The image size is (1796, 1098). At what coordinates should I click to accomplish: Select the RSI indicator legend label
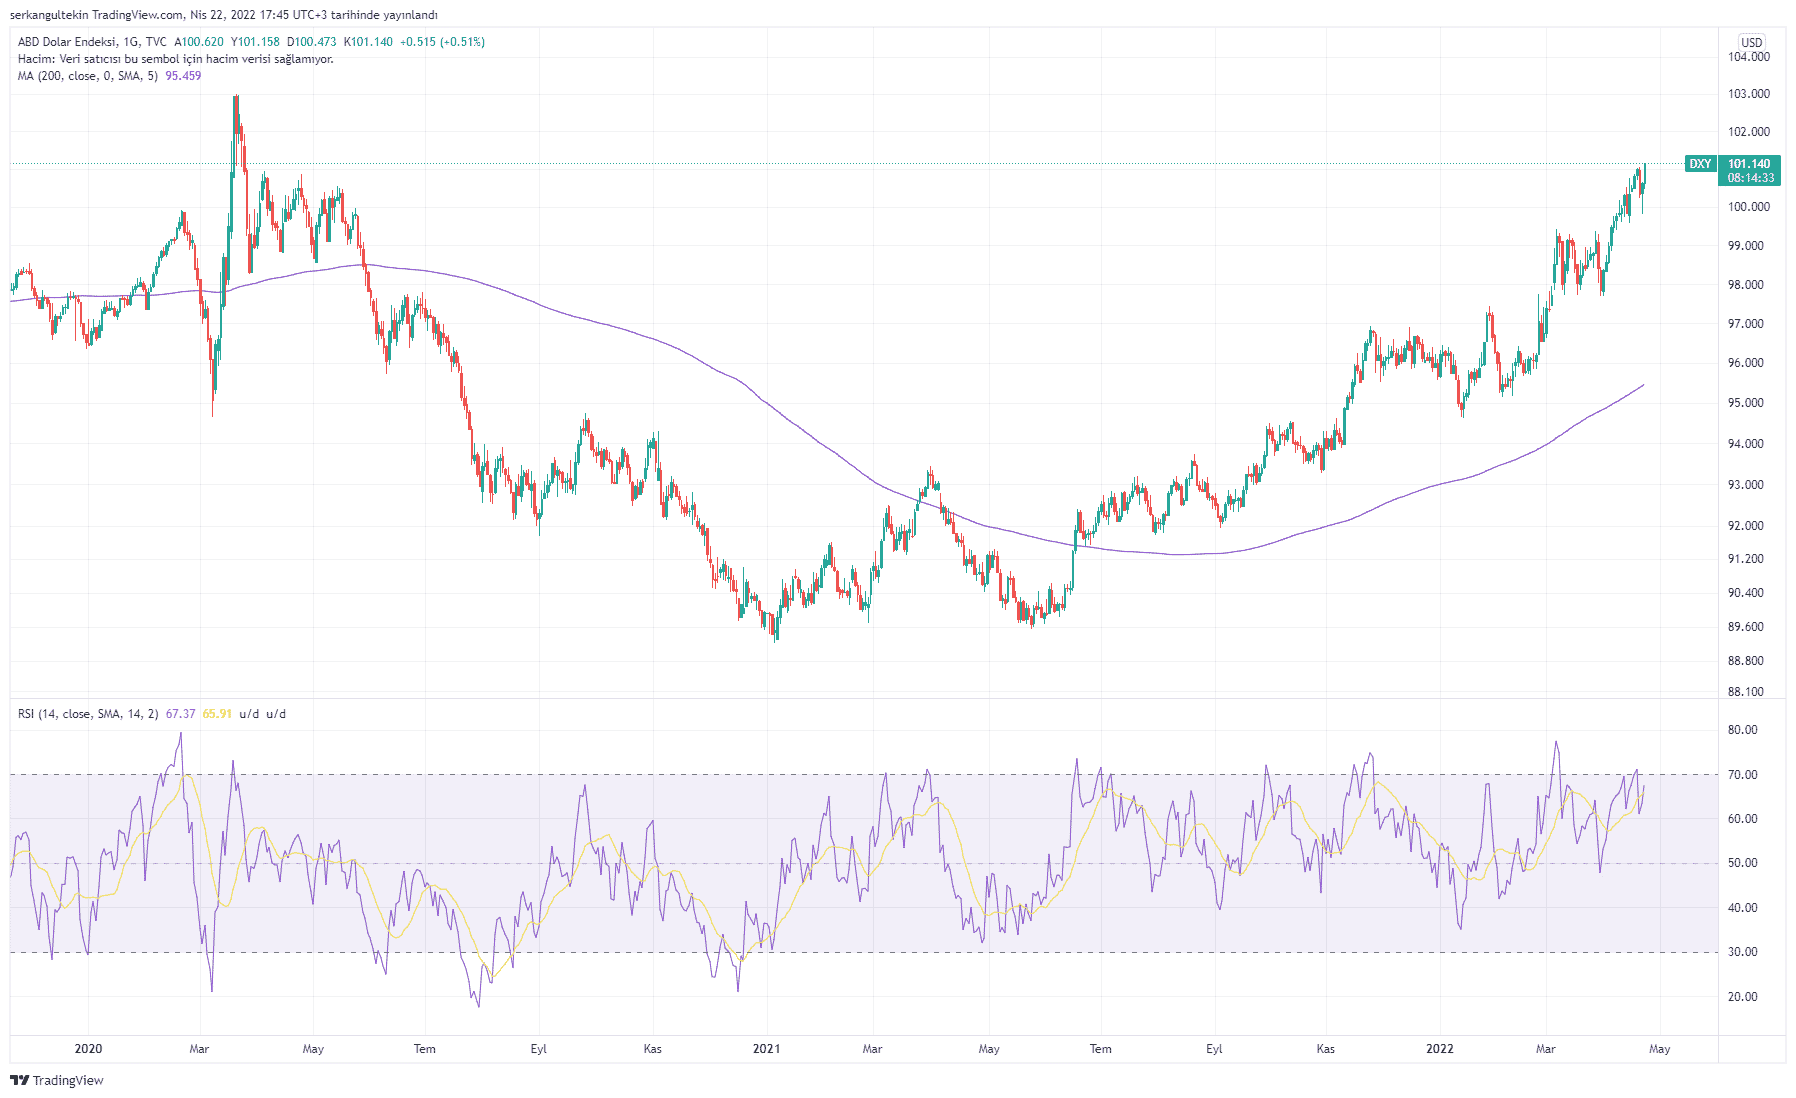click(x=88, y=714)
